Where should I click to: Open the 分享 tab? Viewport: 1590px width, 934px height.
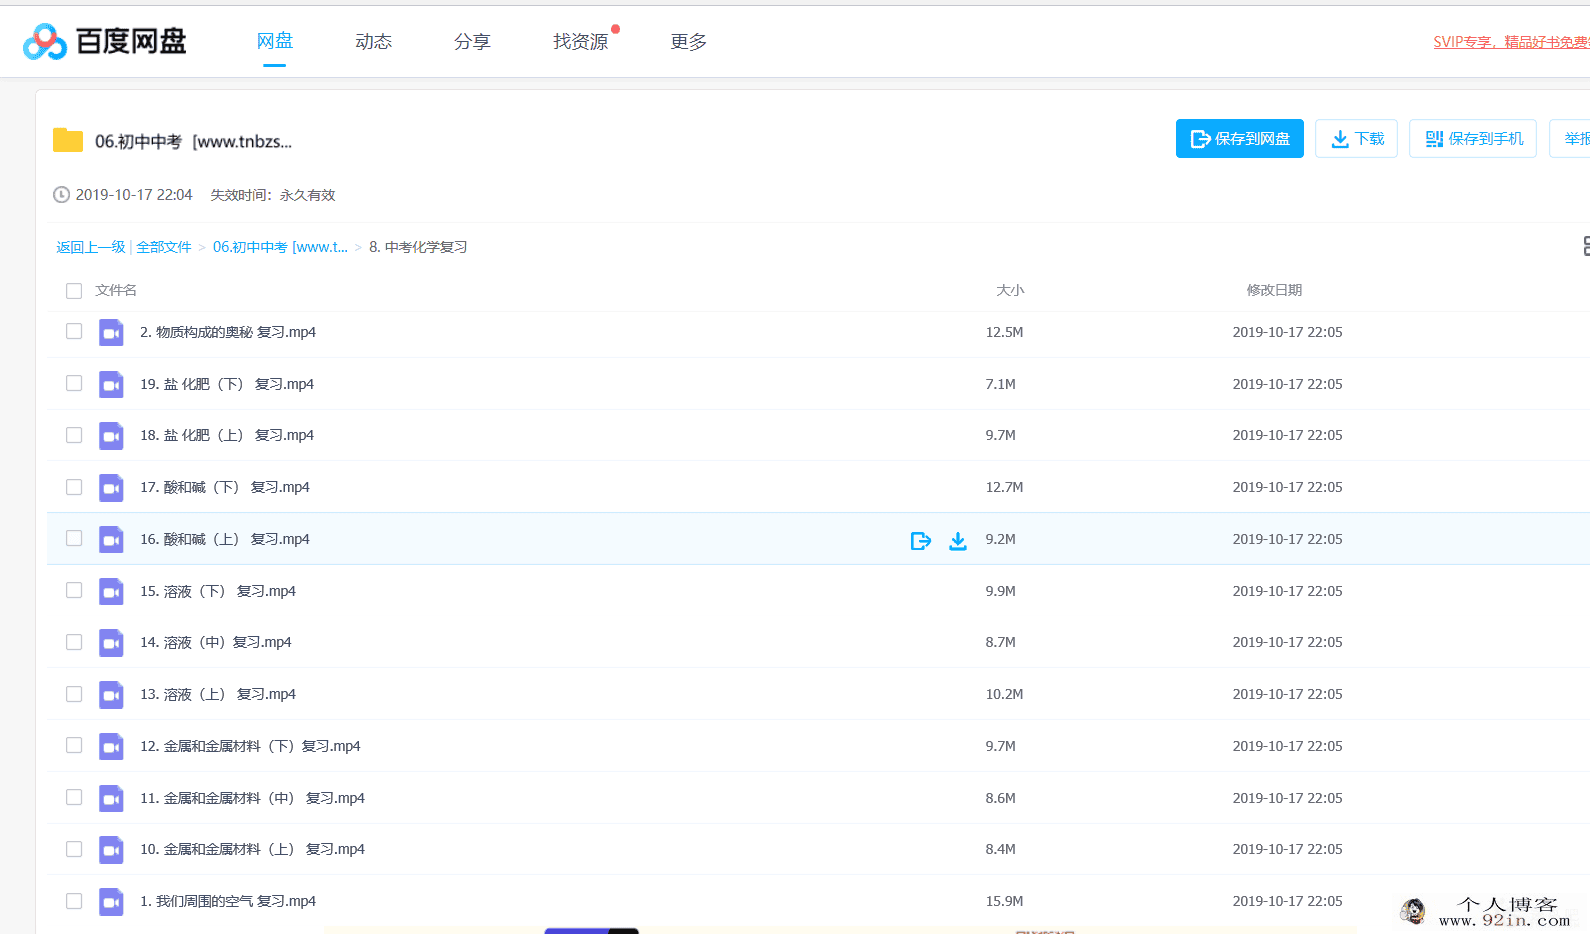[x=472, y=41]
